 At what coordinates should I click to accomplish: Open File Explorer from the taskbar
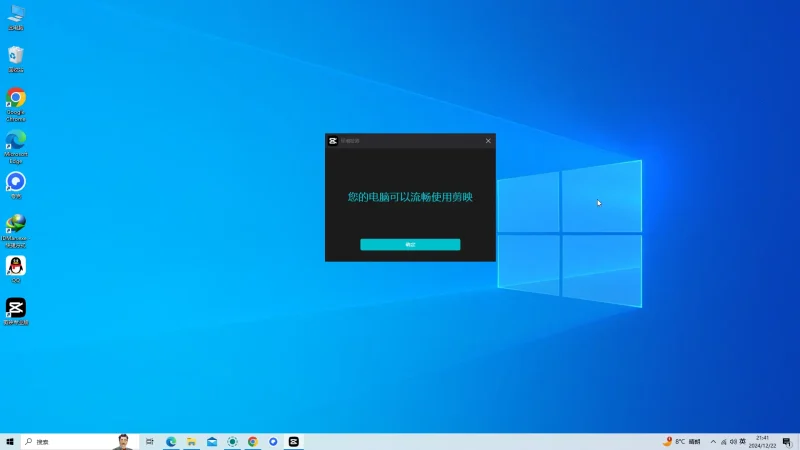click(x=191, y=441)
